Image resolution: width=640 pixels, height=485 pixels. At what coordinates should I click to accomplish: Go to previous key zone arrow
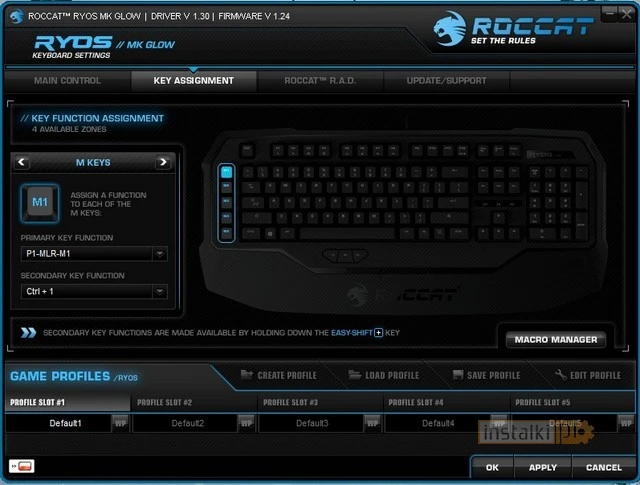pos(22,162)
